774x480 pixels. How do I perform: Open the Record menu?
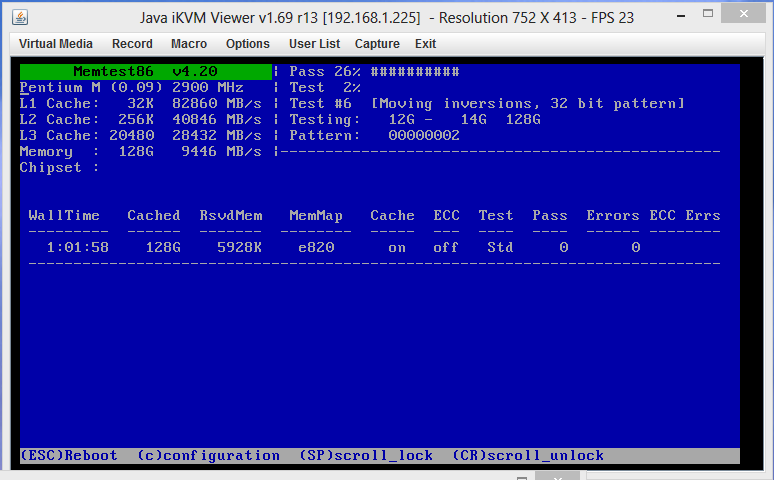(132, 44)
